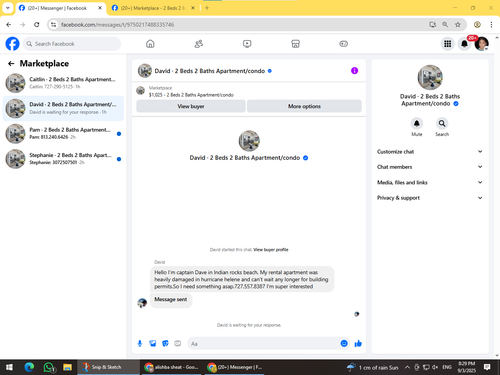Screen dimensions: 500x375
Task: Open site information icon in address bar
Action: pyautogui.click(x=54, y=24)
